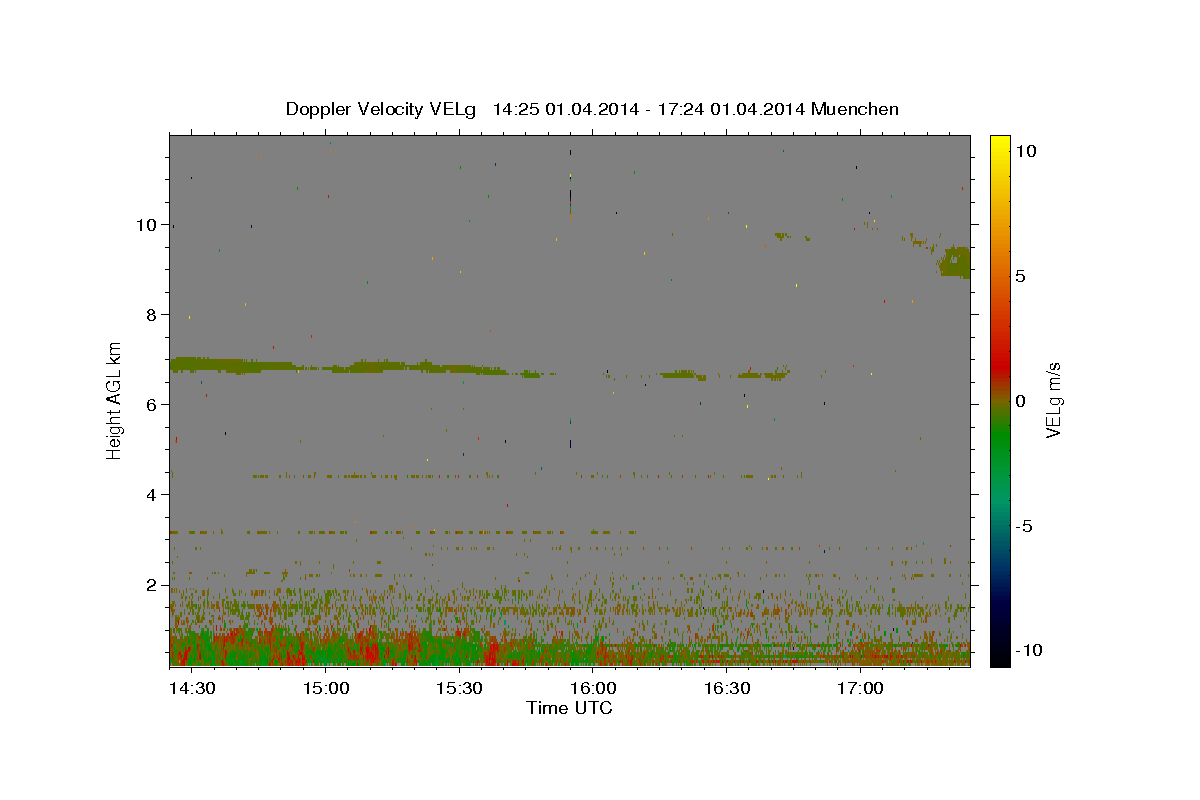Image resolution: width=1200 pixels, height=800 pixels.
Task: Click the olive cloud layer near 7 km
Action: (x=340, y=366)
